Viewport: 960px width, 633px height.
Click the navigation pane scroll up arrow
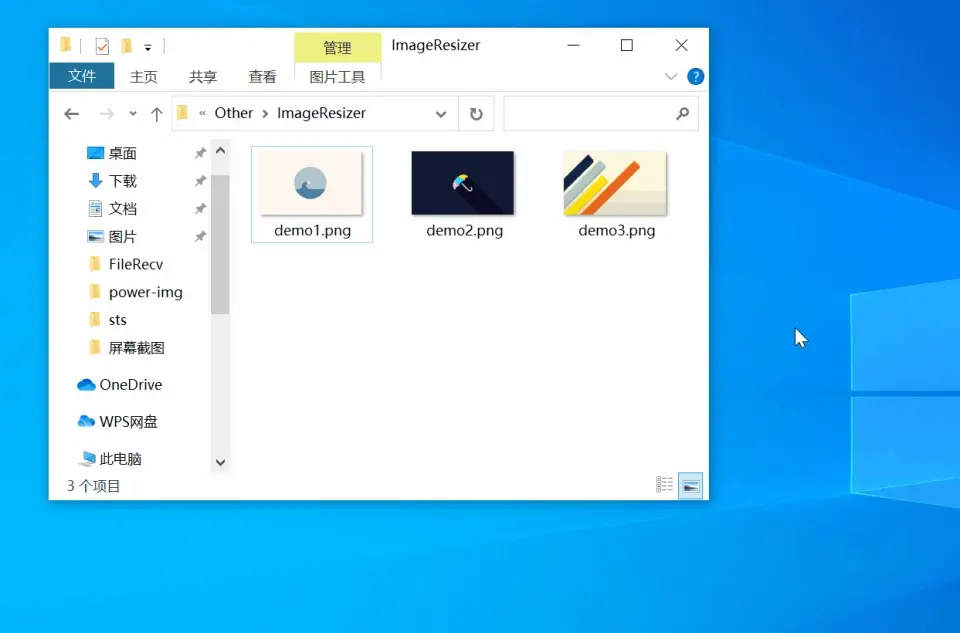click(x=220, y=151)
